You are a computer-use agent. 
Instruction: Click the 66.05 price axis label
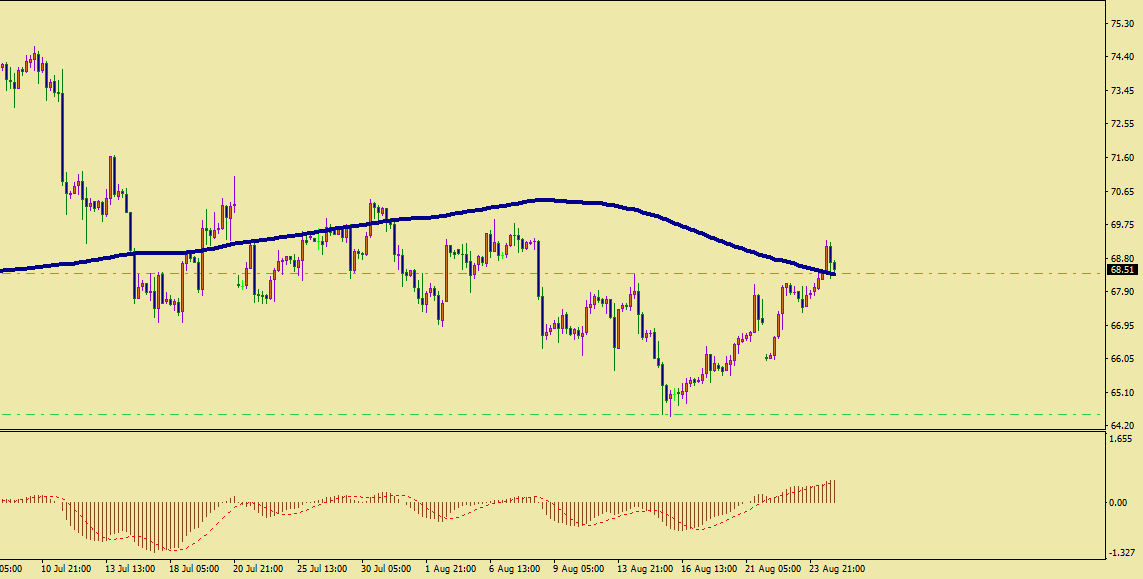coord(1123,359)
